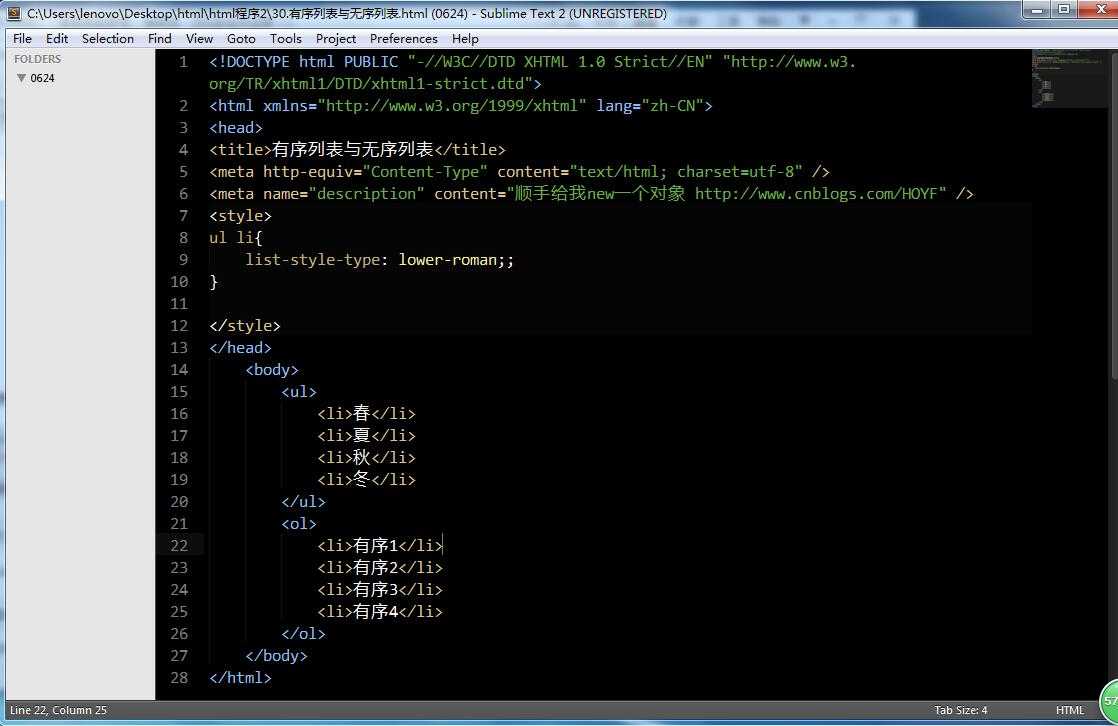Click the closing </style> tag
This screenshot has width=1118, height=726.
[x=245, y=326]
